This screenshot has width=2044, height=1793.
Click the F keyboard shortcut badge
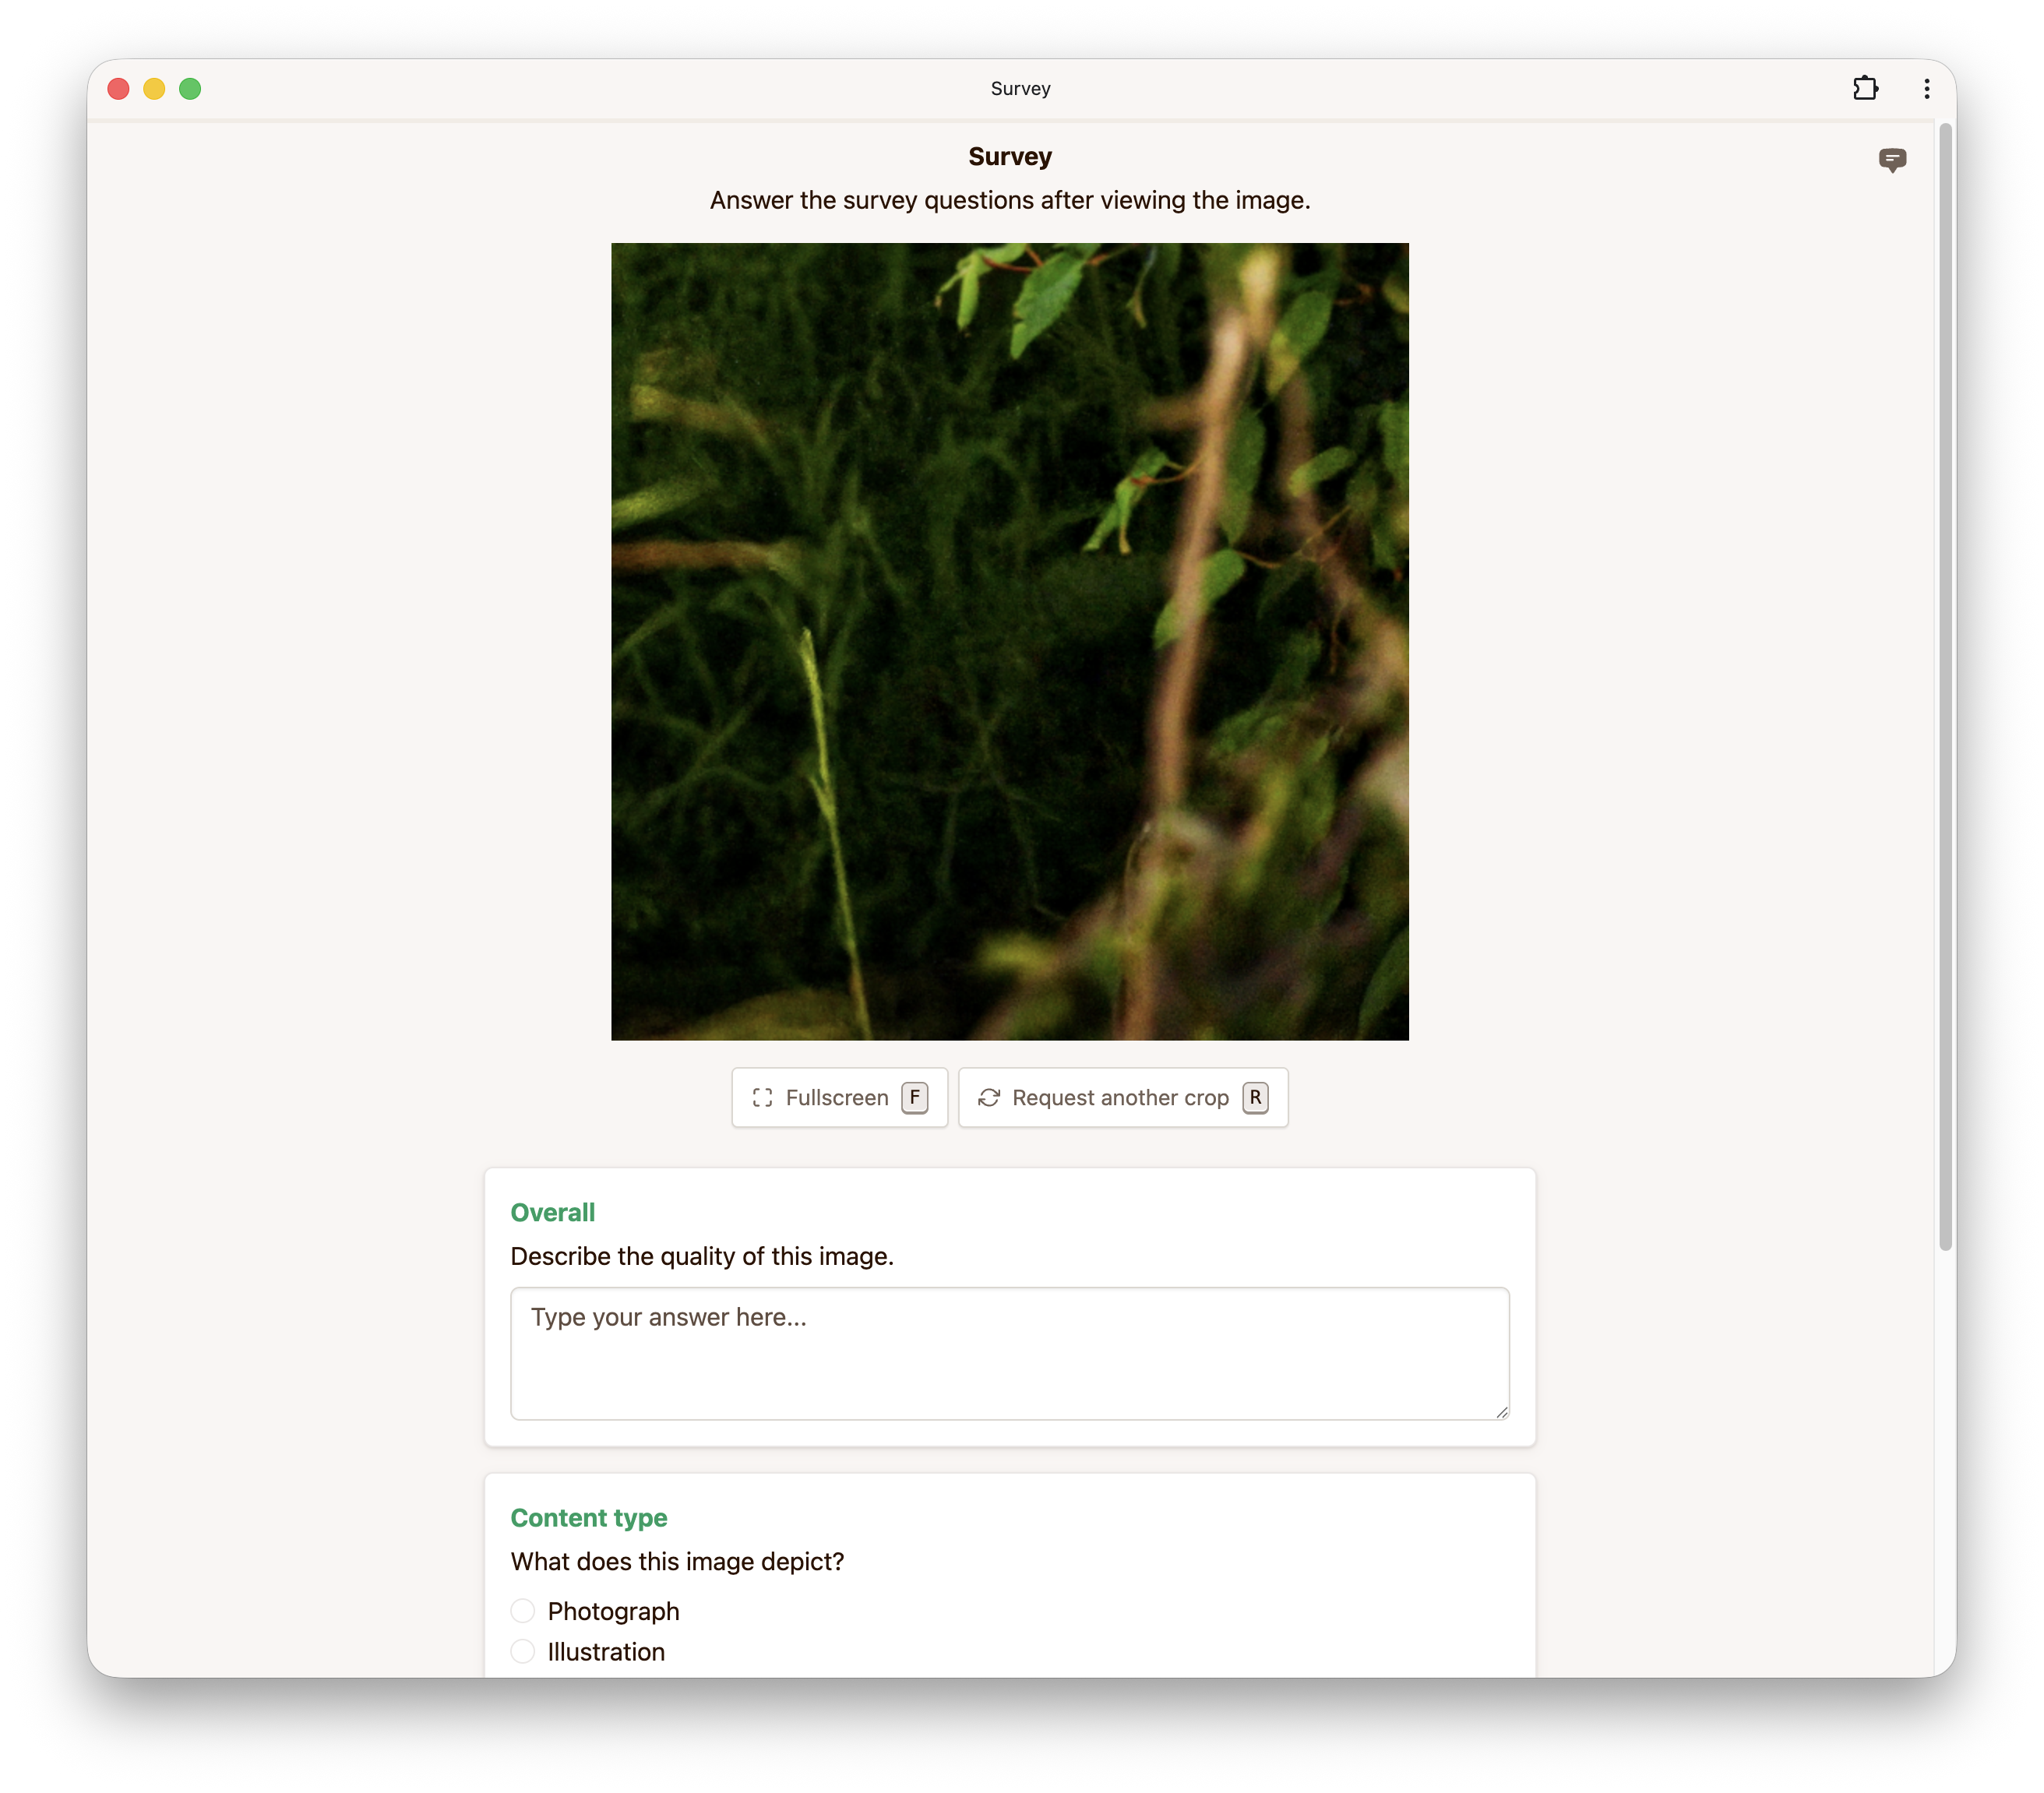click(913, 1097)
